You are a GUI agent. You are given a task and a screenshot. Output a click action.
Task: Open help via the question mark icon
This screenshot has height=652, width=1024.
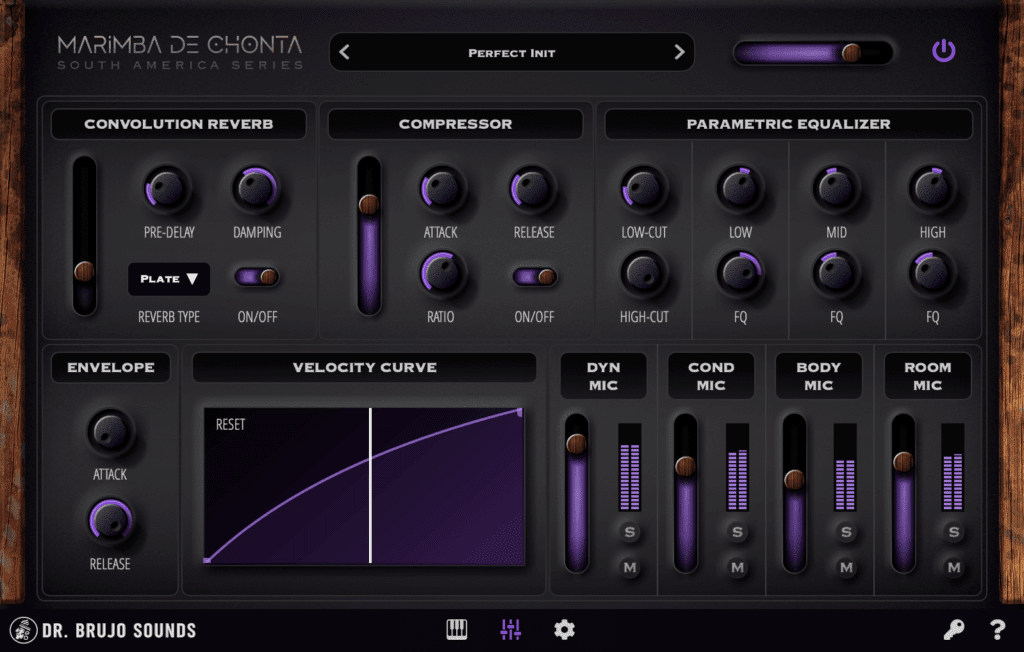(996, 629)
